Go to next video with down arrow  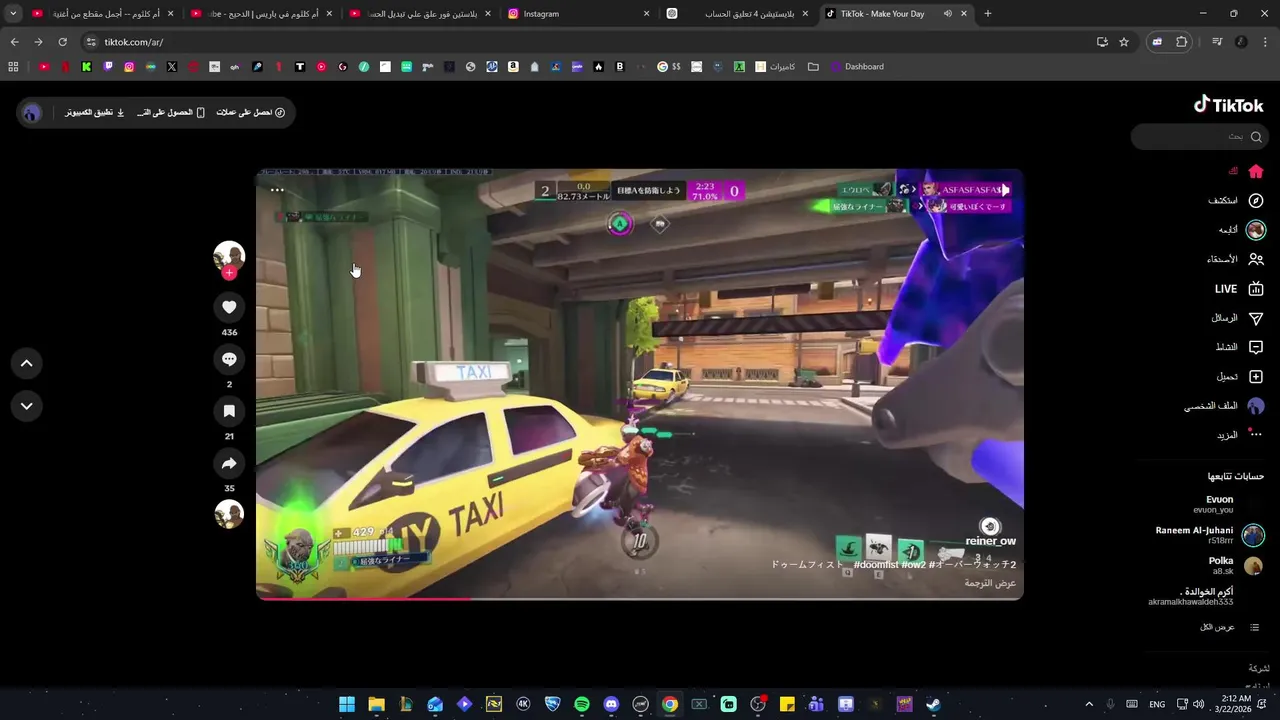click(26, 406)
